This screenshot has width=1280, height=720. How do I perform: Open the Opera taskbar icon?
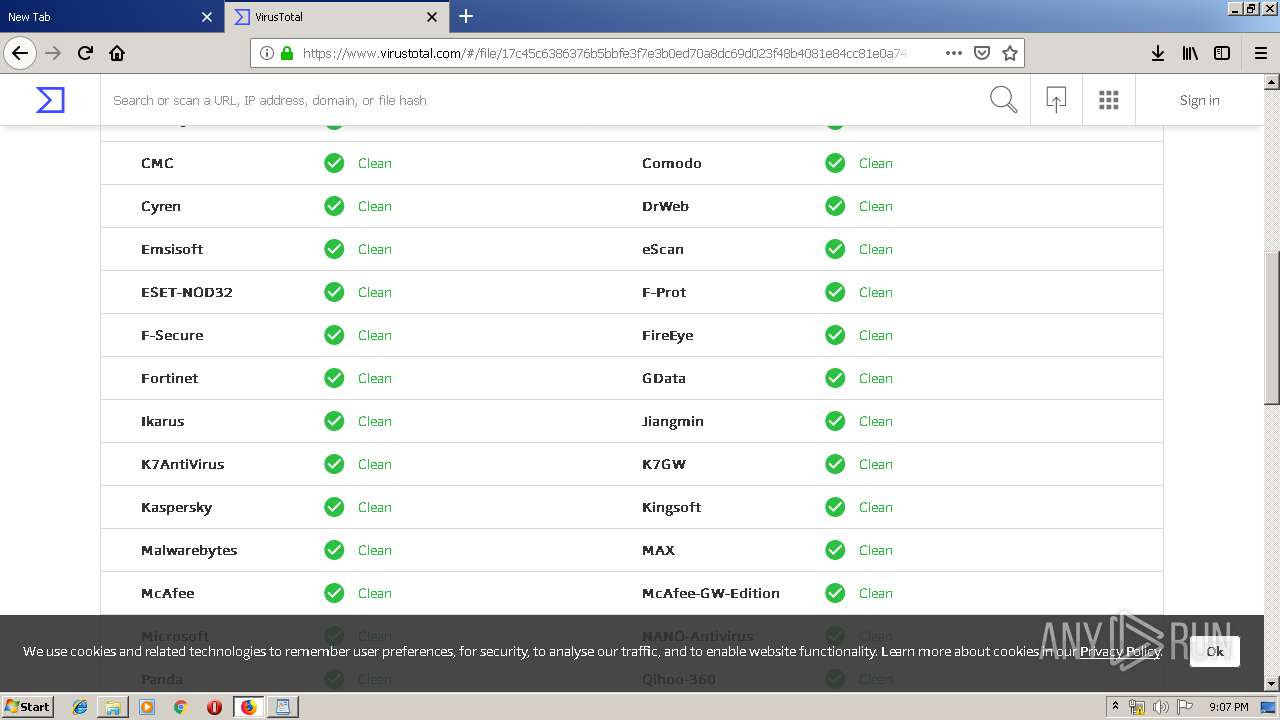click(214, 707)
